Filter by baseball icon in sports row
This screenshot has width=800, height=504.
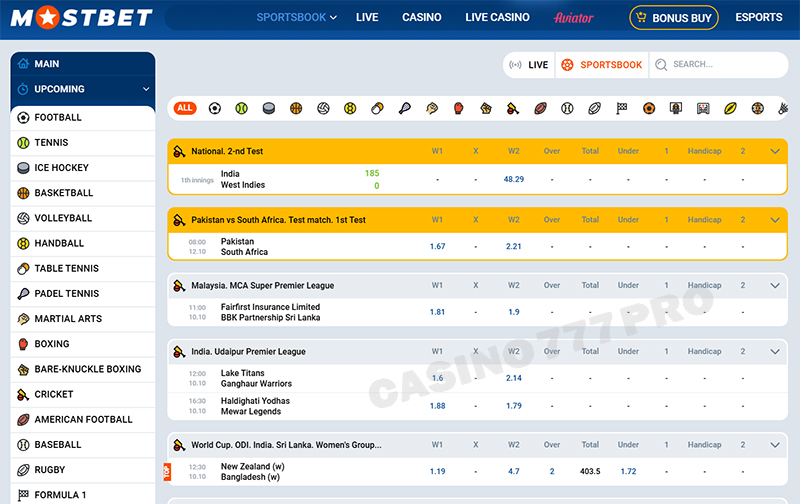[567, 108]
